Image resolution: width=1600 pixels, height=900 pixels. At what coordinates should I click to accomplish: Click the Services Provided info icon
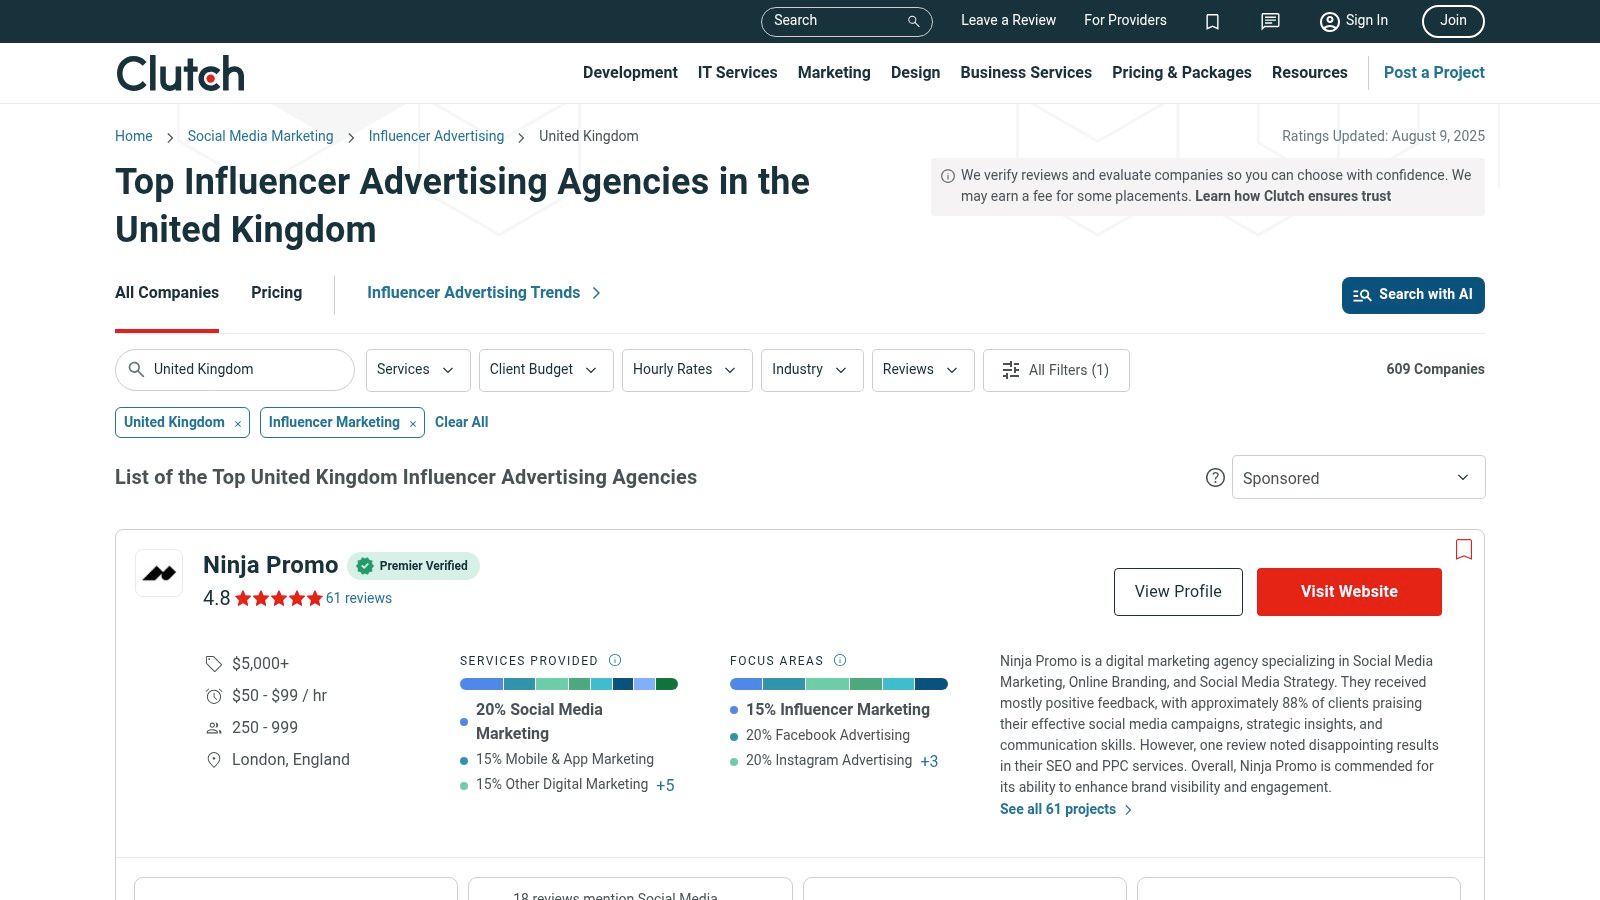point(615,660)
